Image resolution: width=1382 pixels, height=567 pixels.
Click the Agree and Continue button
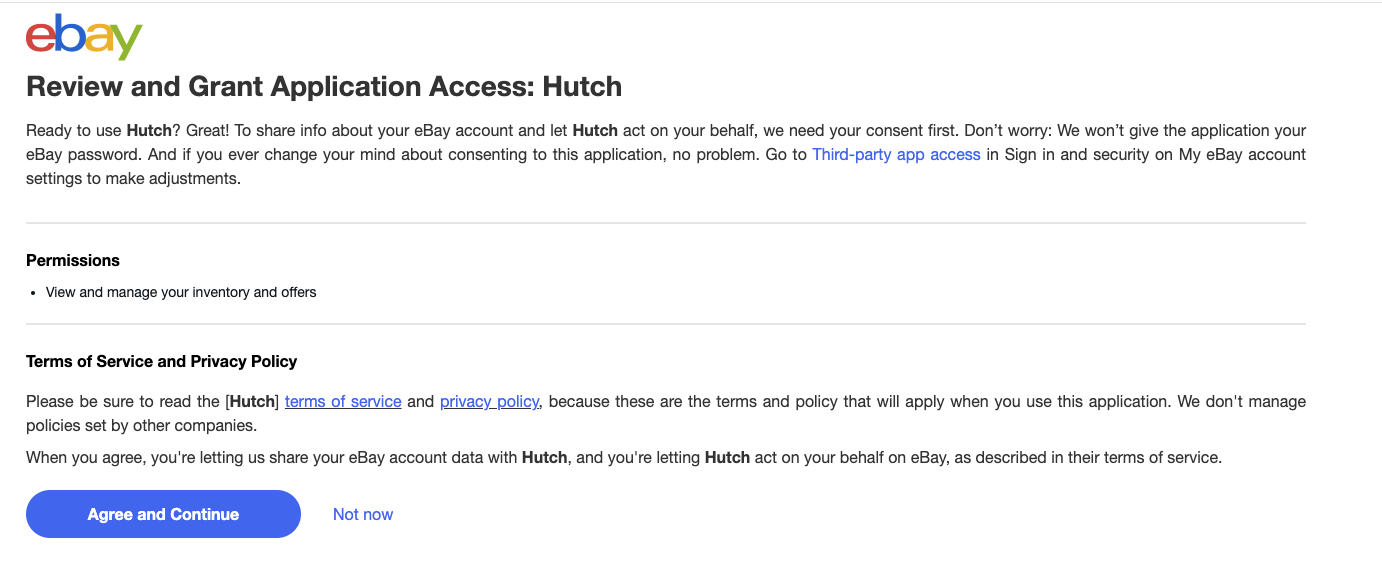[163, 514]
